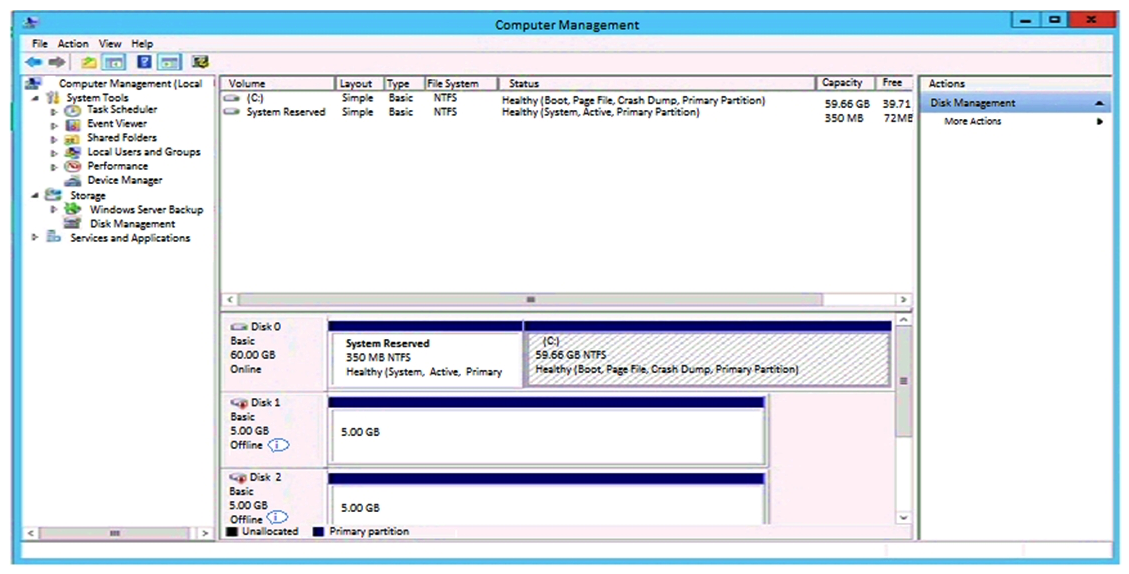This screenshot has width=1129, height=574.
Task: Select the (C:) 59.66 GB partition block
Action: point(709,359)
